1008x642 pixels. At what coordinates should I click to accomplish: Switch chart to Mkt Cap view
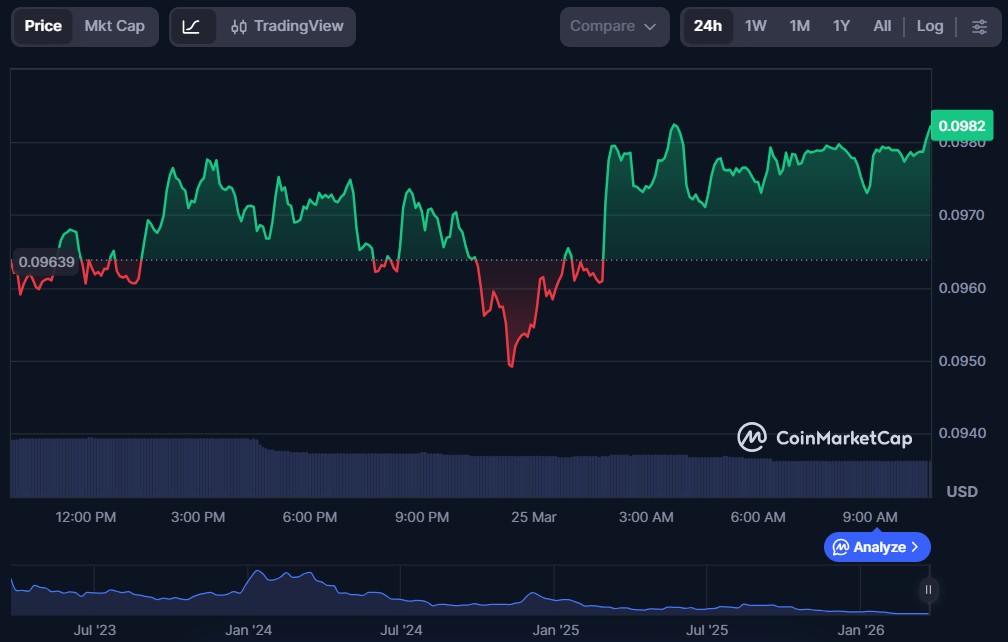[x=114, y=27]
